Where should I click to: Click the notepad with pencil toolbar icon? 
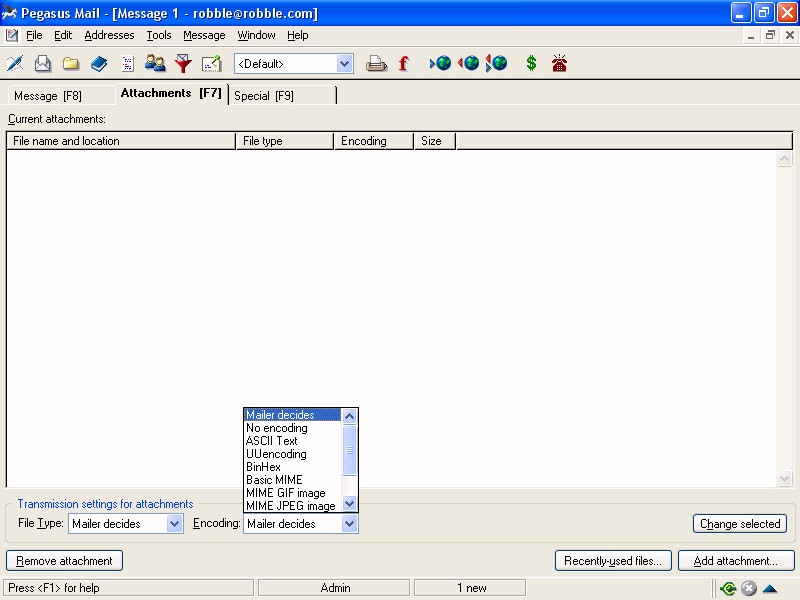click(x=211, y=64)
